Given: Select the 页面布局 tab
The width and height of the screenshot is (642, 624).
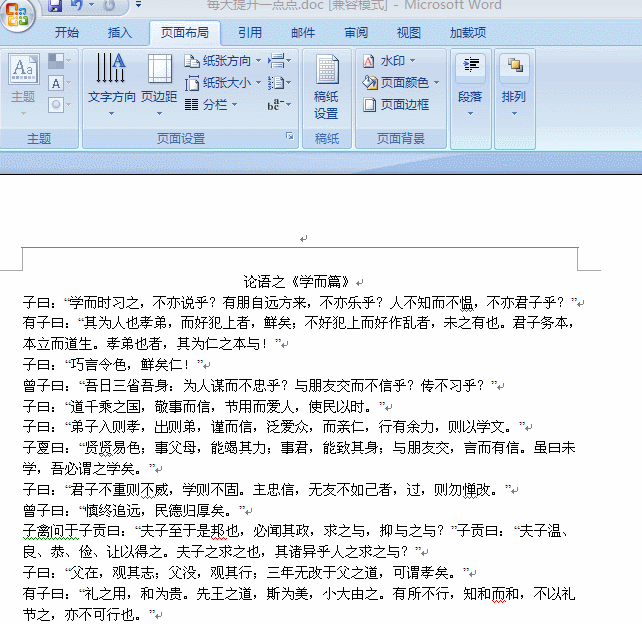Looking at the screenshot, I should (x=185, y=32).
